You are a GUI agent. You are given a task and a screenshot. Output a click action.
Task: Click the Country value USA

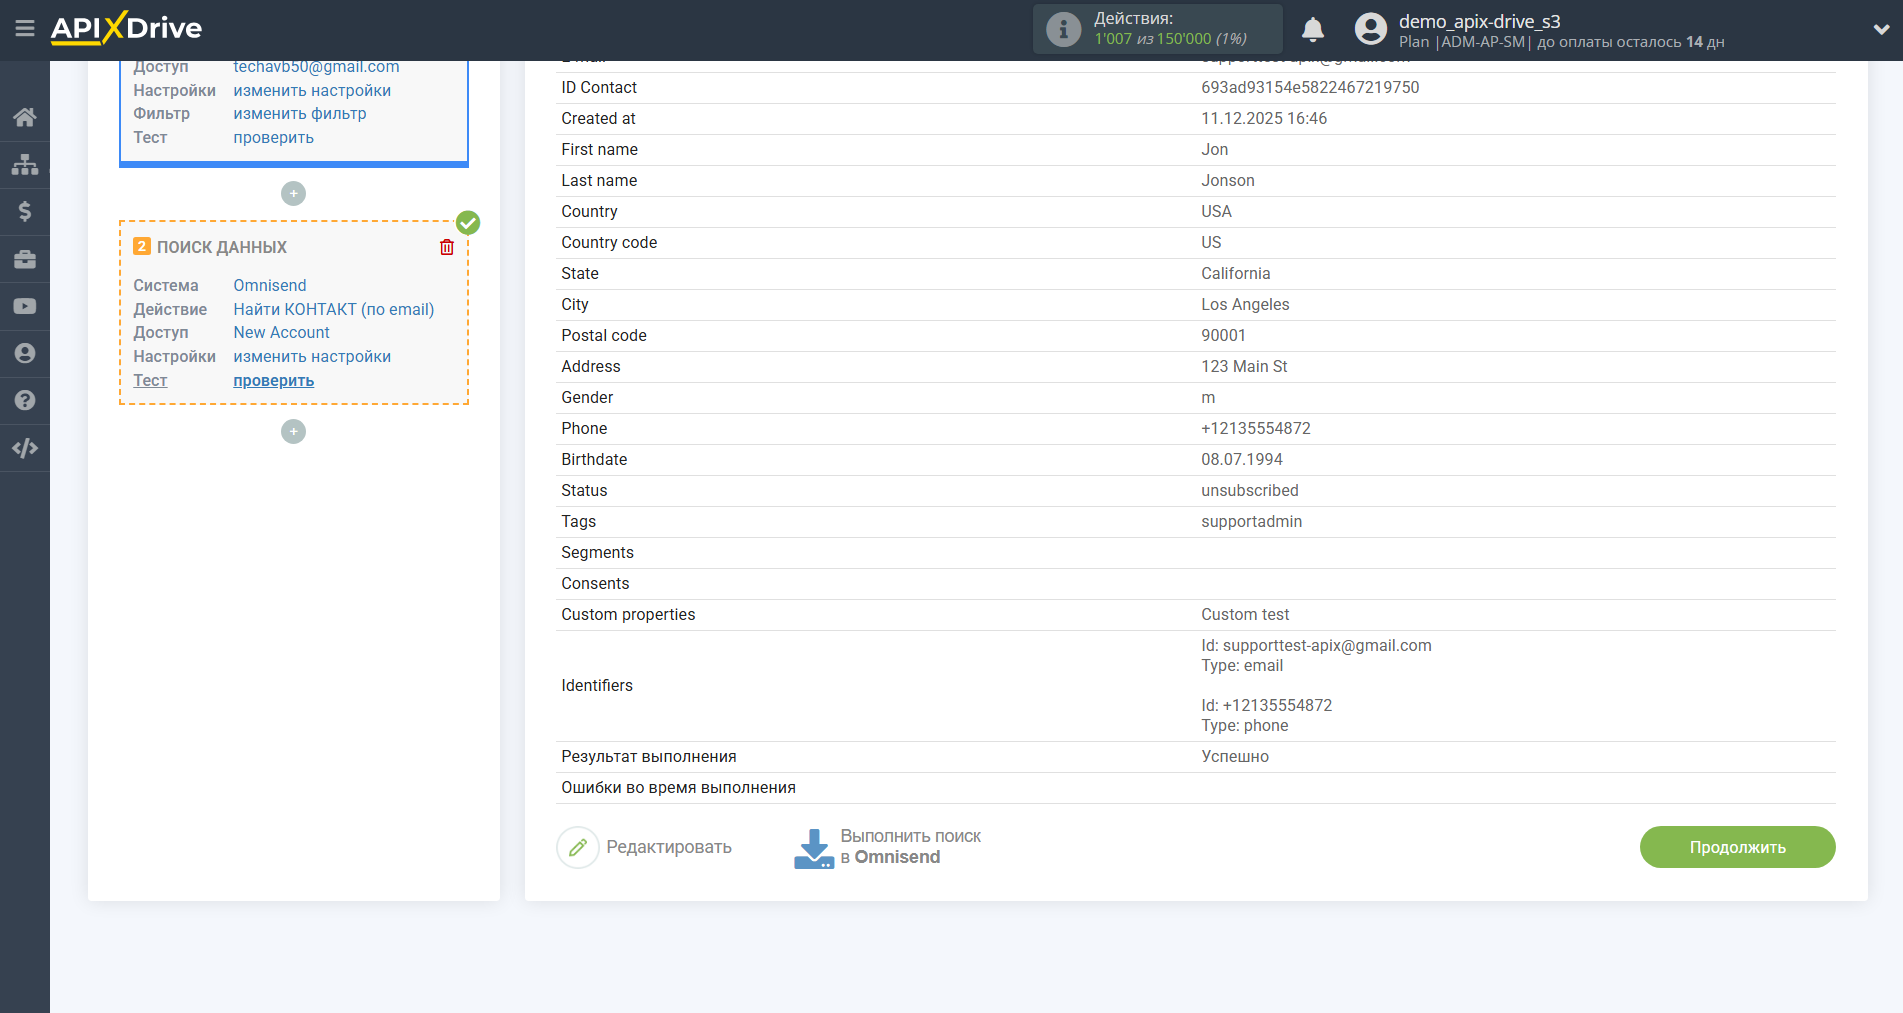tap(1216, 211)
